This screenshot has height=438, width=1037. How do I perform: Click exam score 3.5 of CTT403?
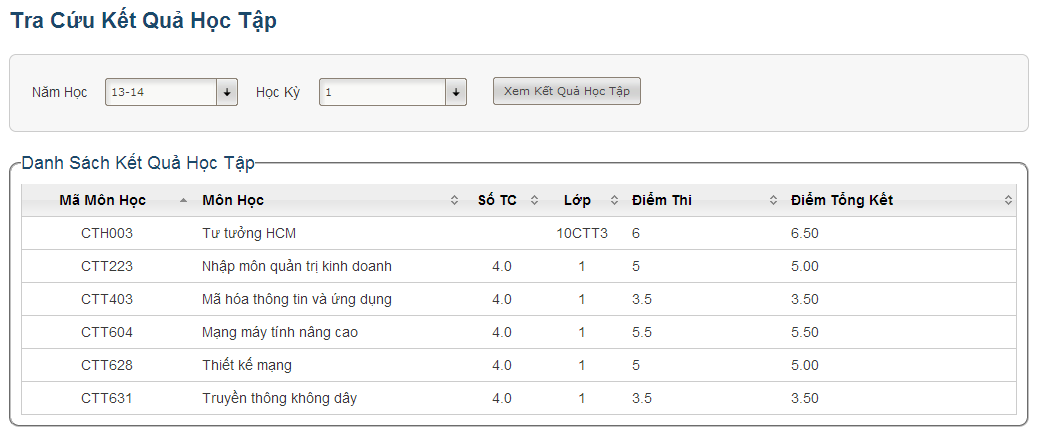pos(642,299)
